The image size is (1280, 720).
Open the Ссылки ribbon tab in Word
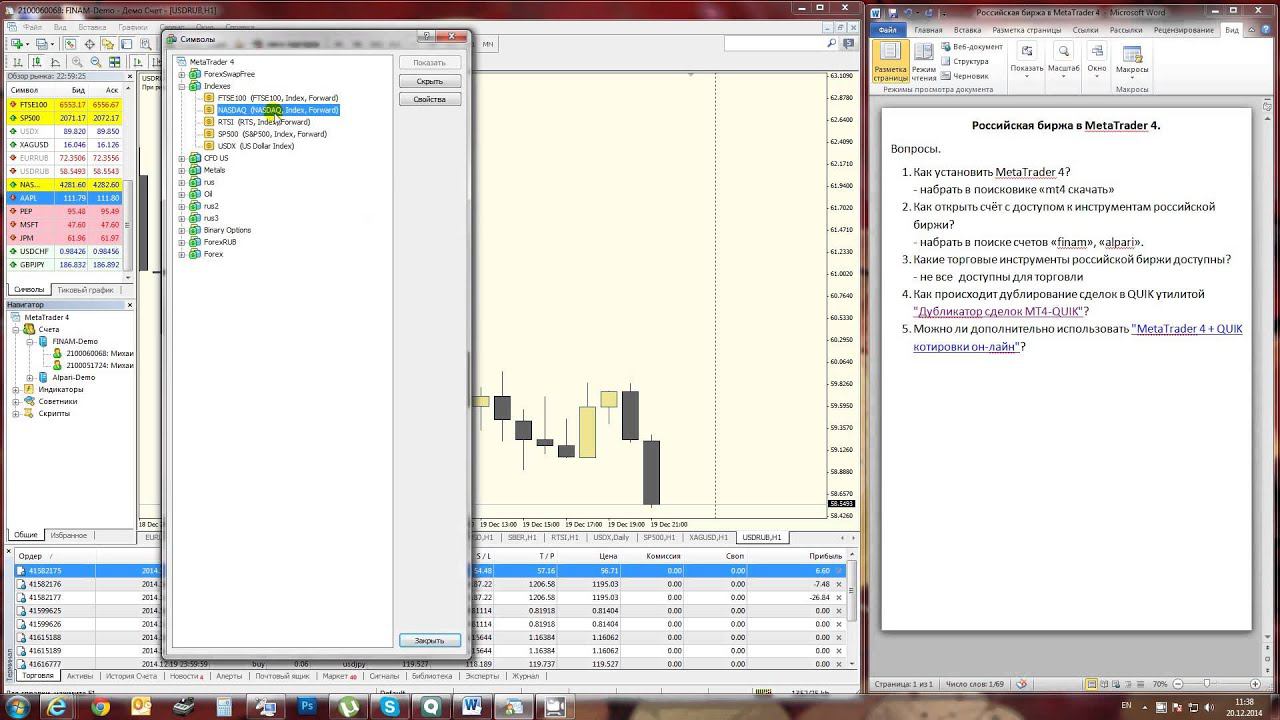(1085, 30)
